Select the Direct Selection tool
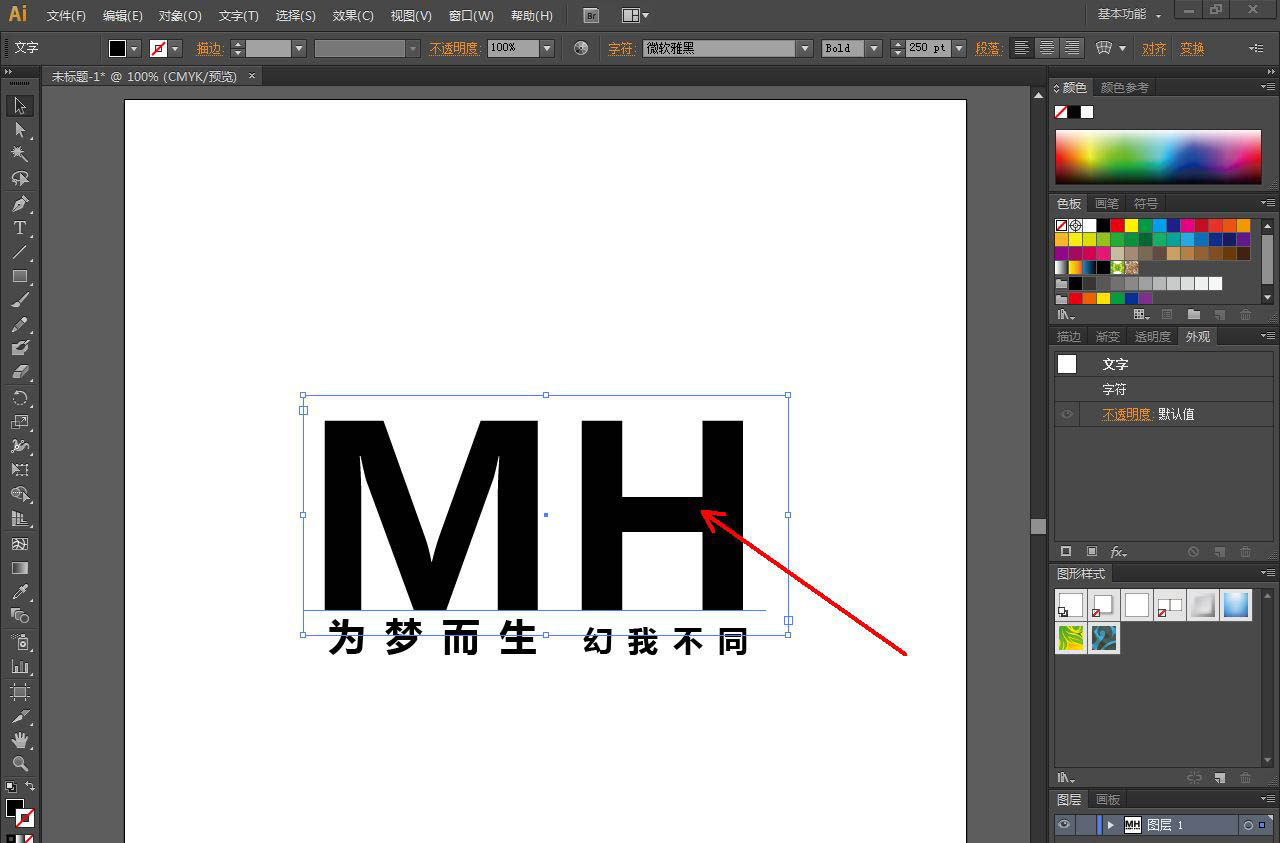This screenshot has width=1280, height=843. pyautogui.click(x=20, y=130)
